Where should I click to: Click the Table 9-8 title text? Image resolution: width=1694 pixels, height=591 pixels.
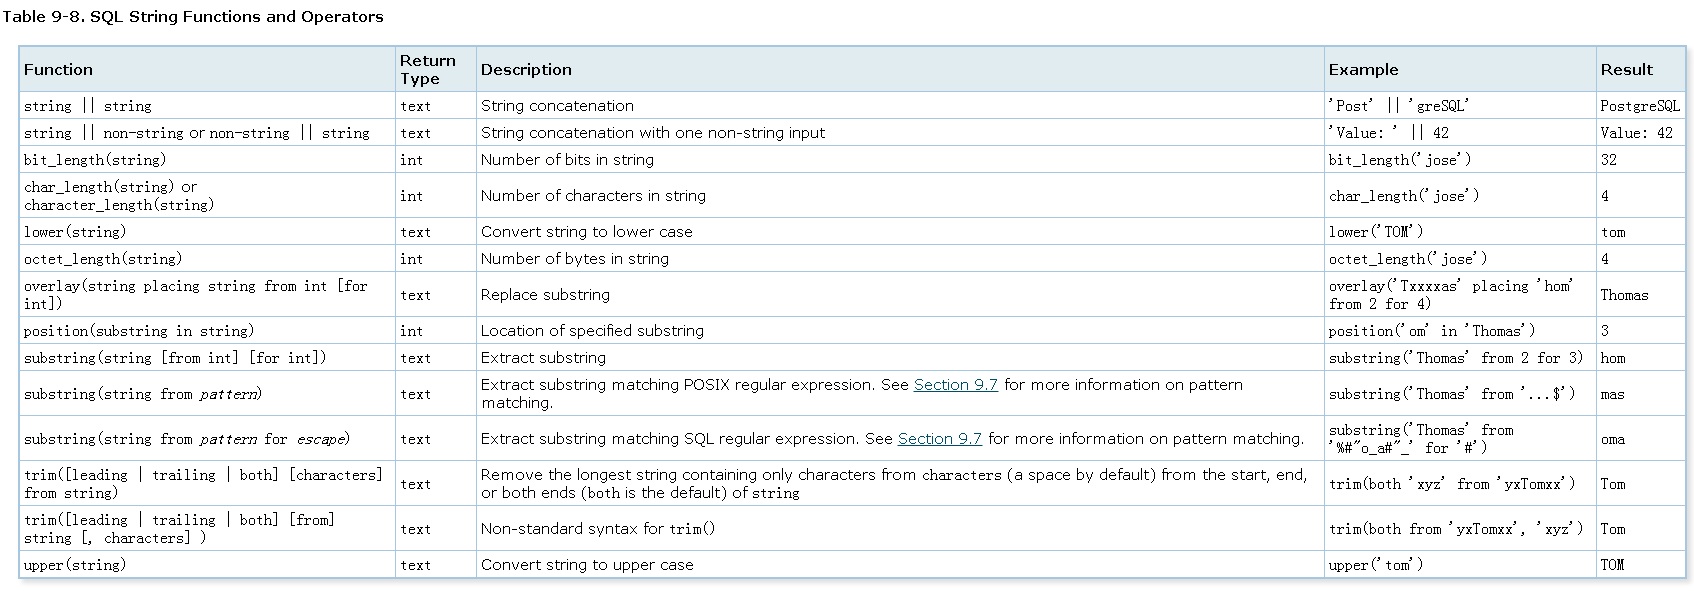coord(192,17)
